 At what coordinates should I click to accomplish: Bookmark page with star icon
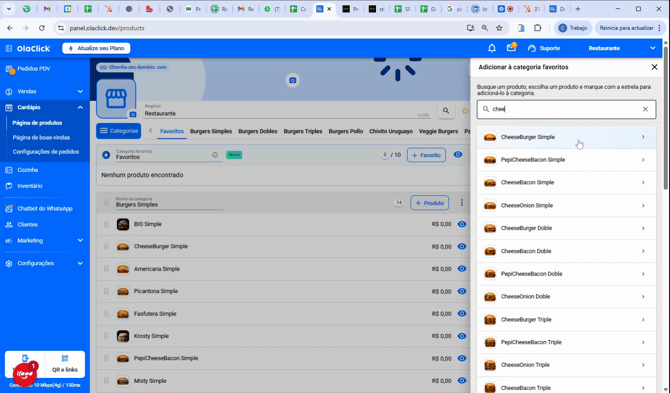tap(499, 28)
